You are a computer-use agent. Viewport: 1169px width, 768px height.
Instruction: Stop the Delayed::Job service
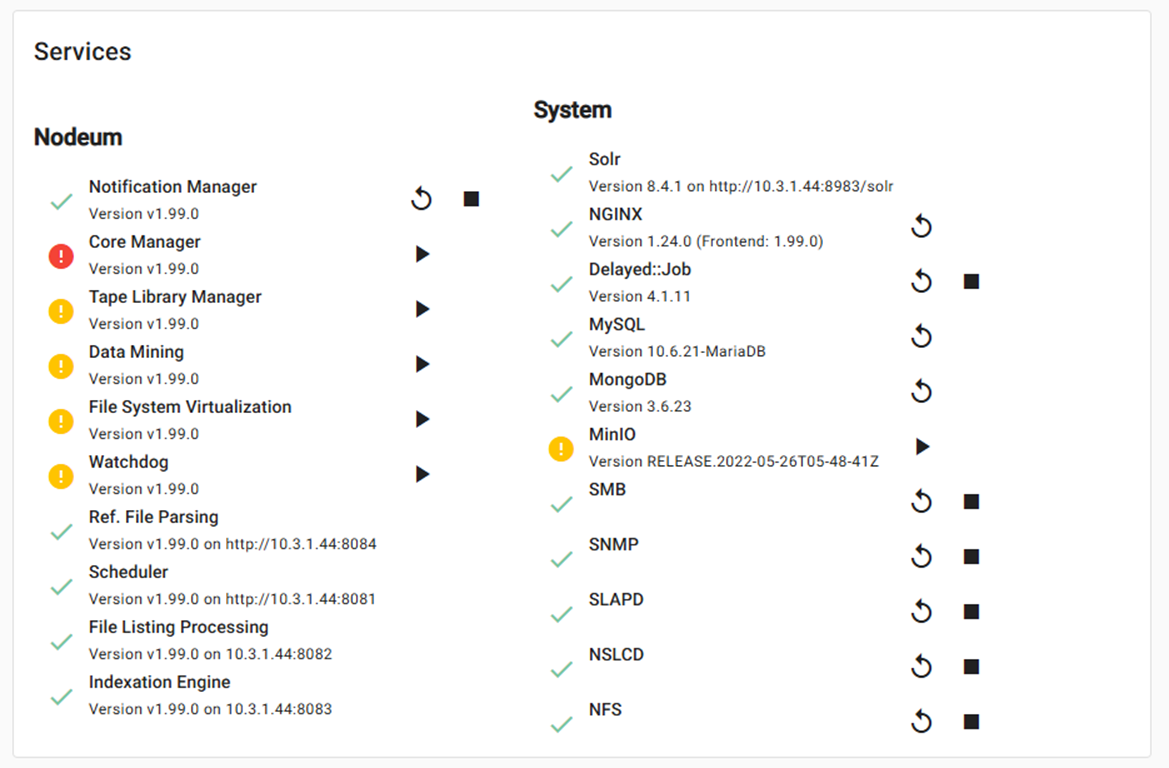[970, 282]
